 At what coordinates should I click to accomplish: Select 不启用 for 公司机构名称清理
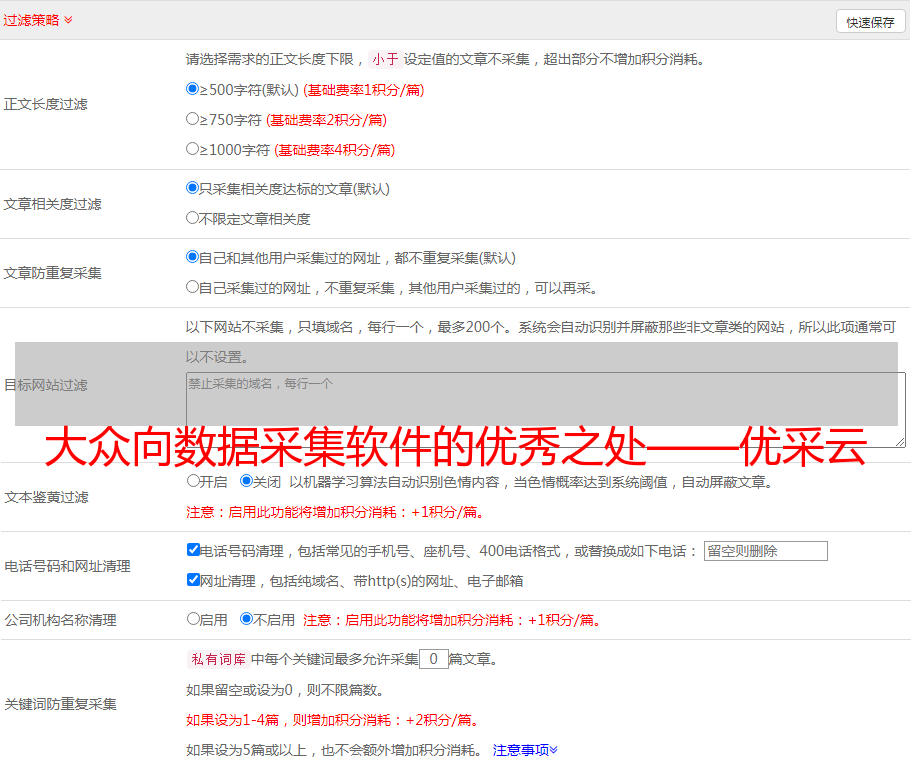[x=246, y=619]
